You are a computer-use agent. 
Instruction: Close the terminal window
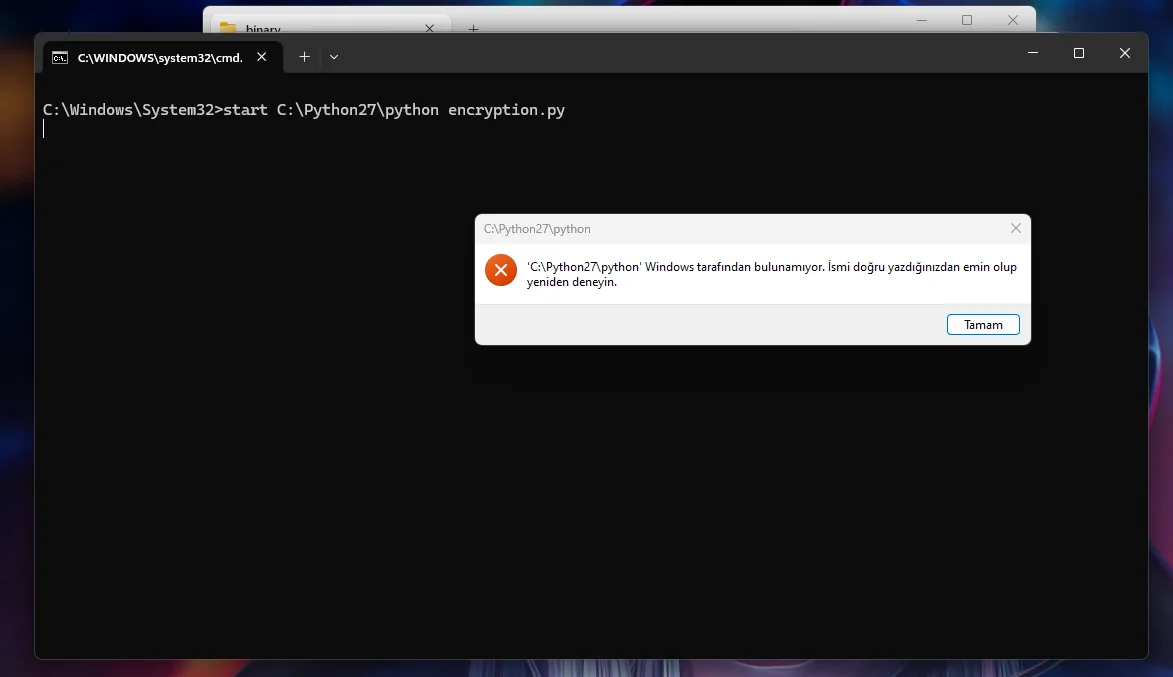coord(1126,53)
